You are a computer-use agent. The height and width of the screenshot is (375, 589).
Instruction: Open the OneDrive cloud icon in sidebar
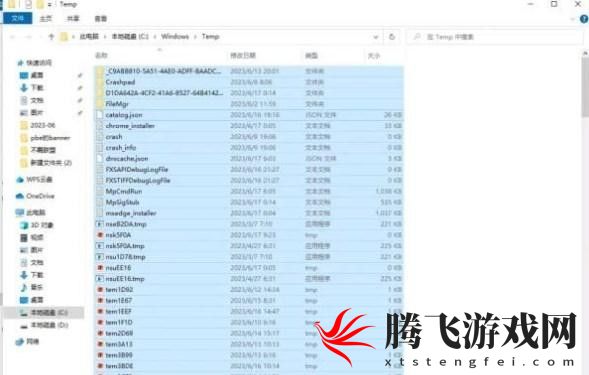[20, 196]
